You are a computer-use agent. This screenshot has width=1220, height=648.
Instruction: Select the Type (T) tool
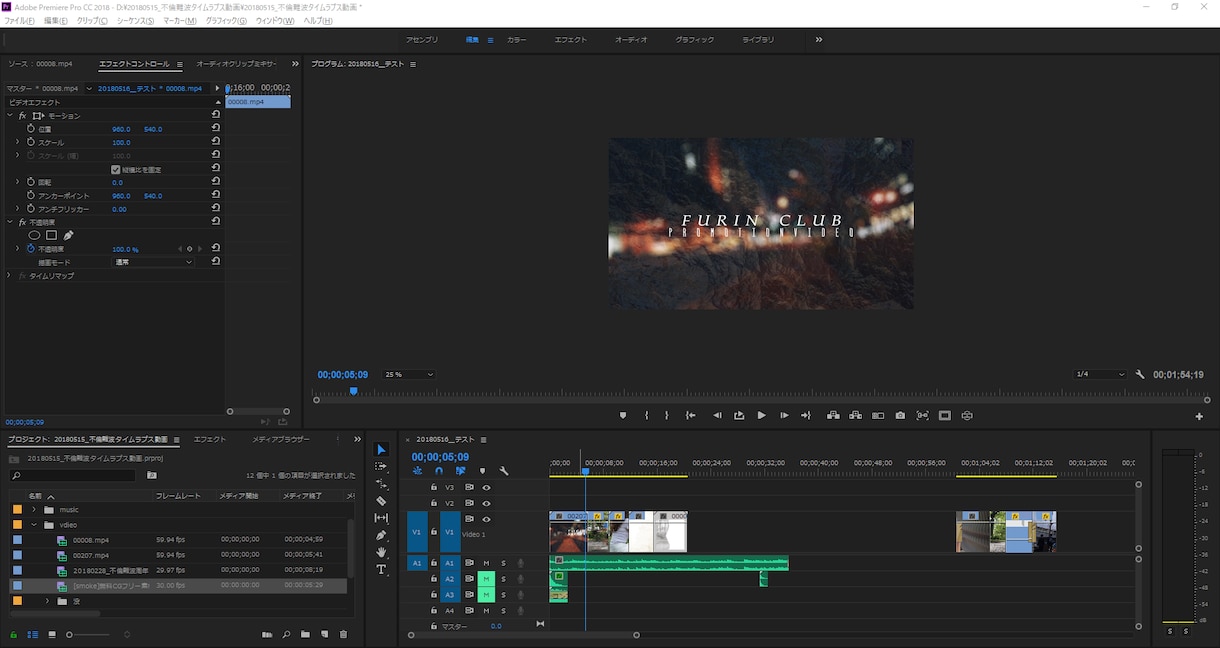coord(381,570)
